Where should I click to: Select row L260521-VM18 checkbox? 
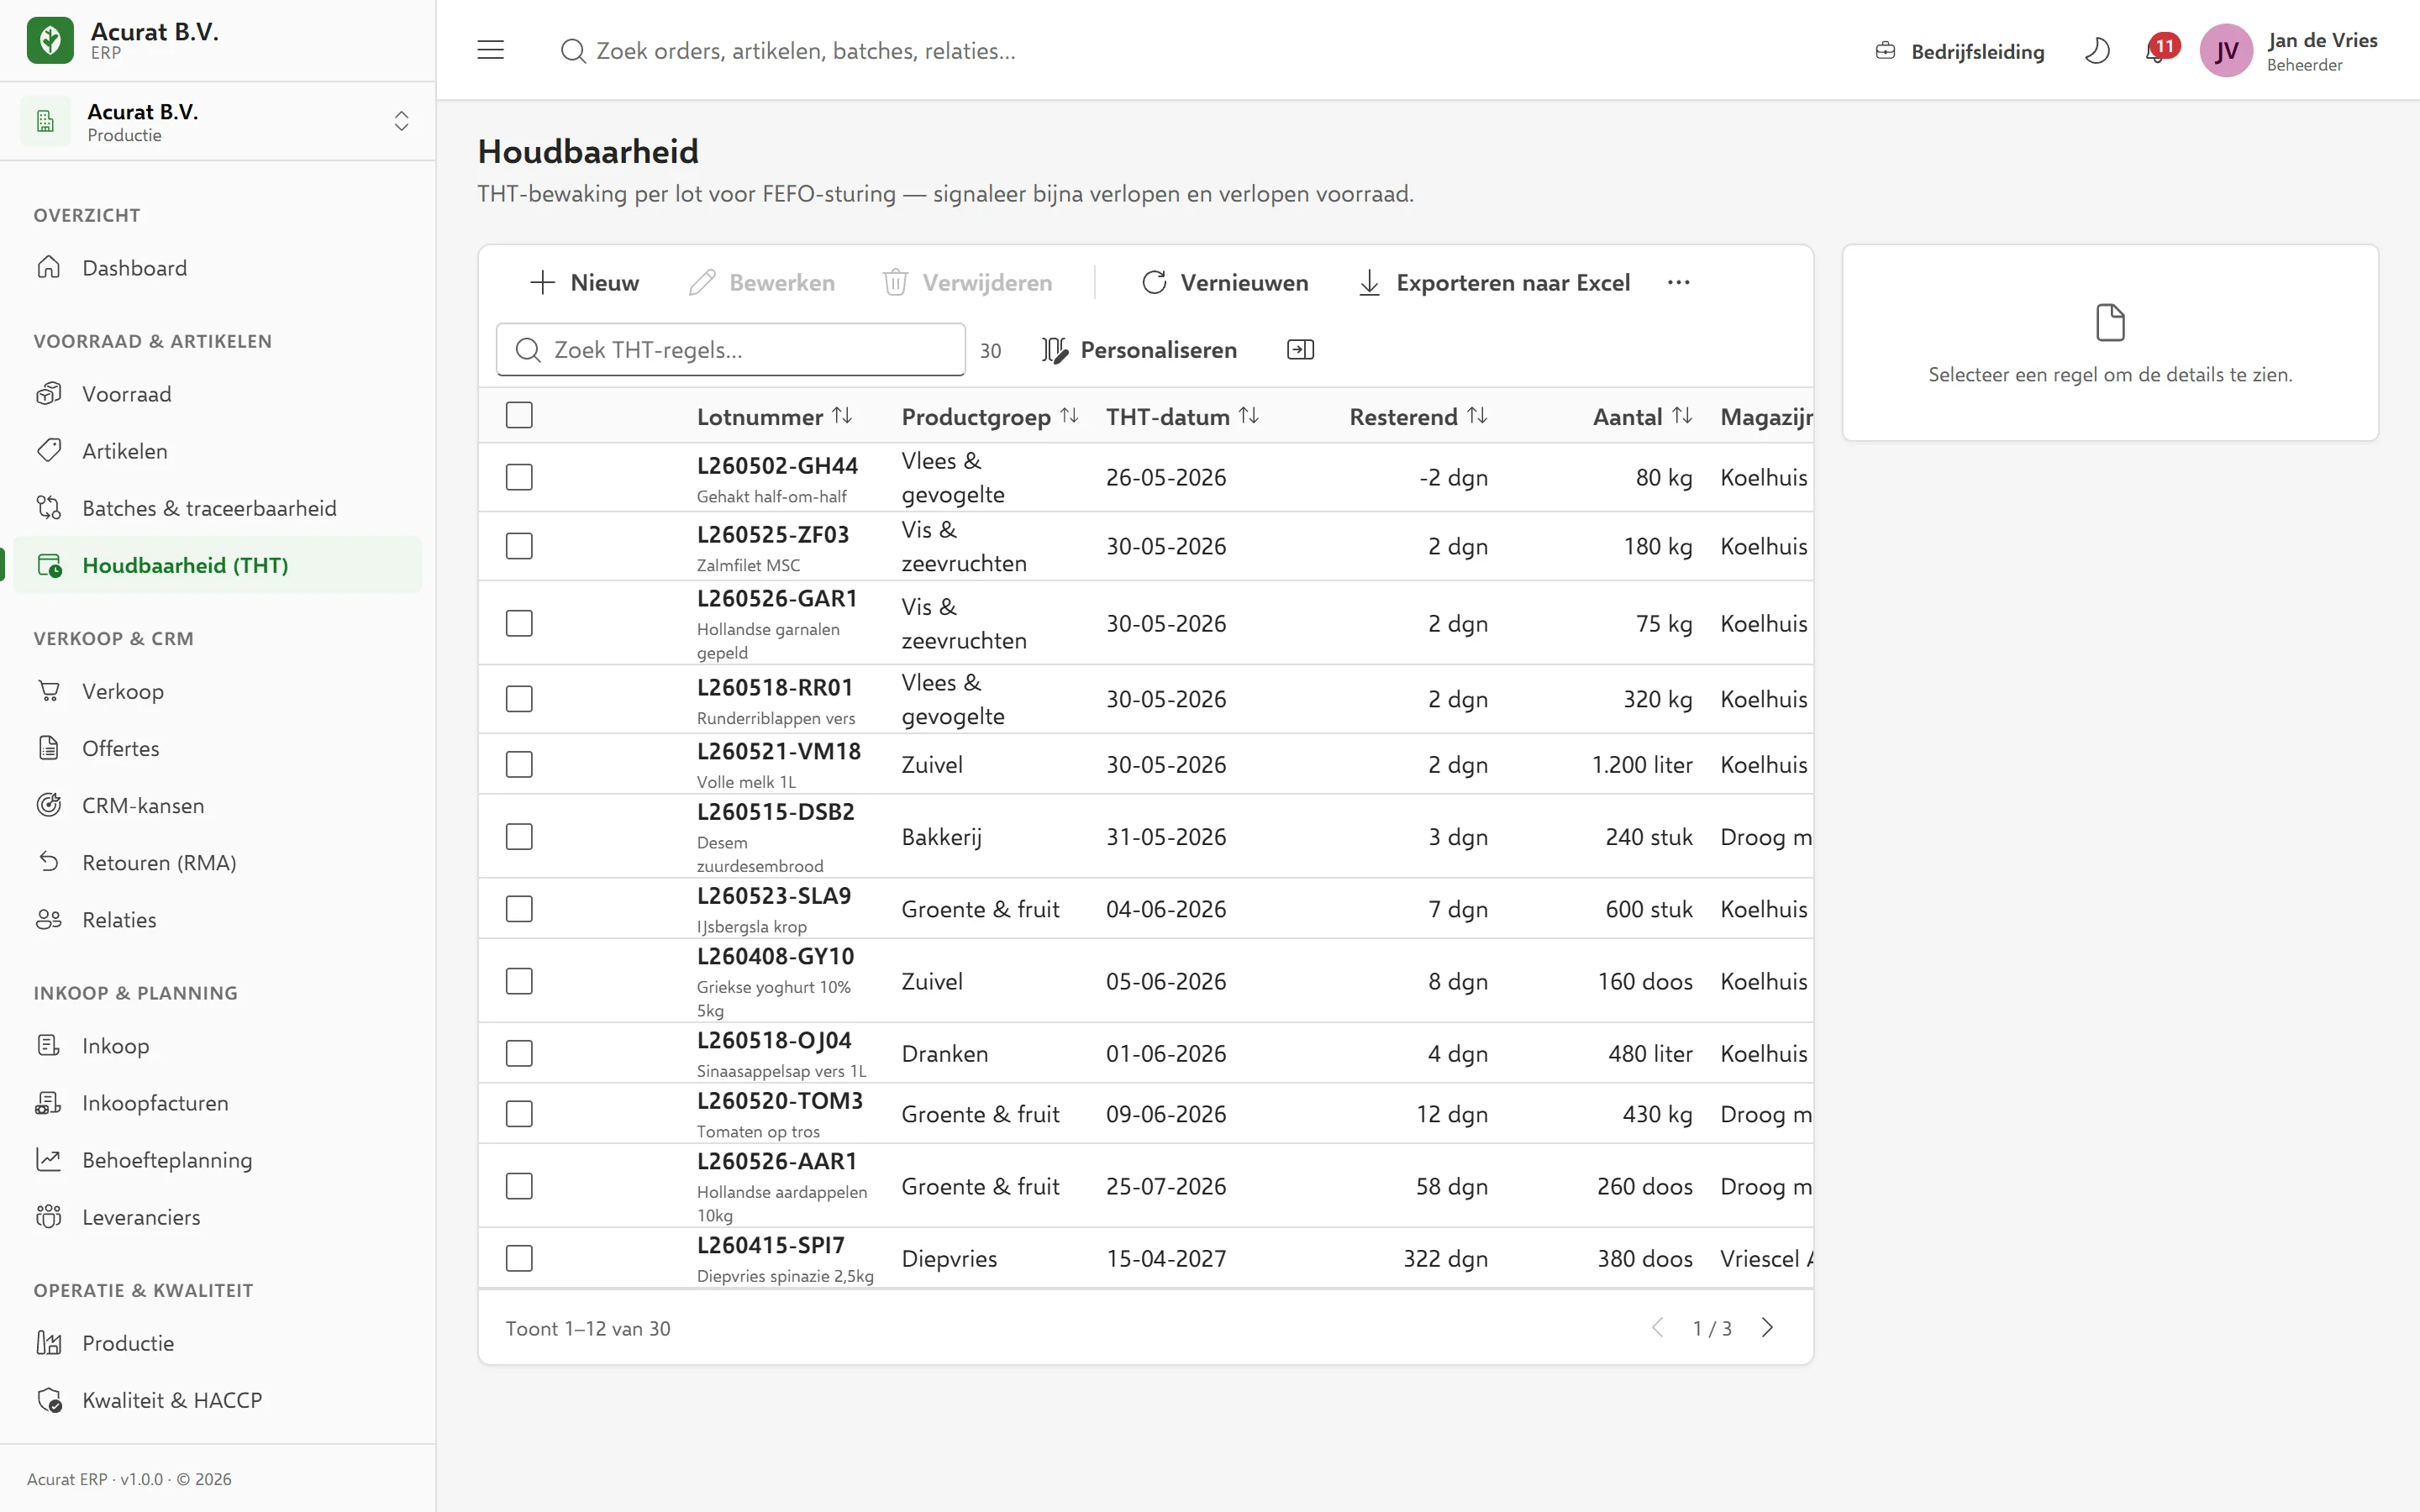click(x=519, y=764)
